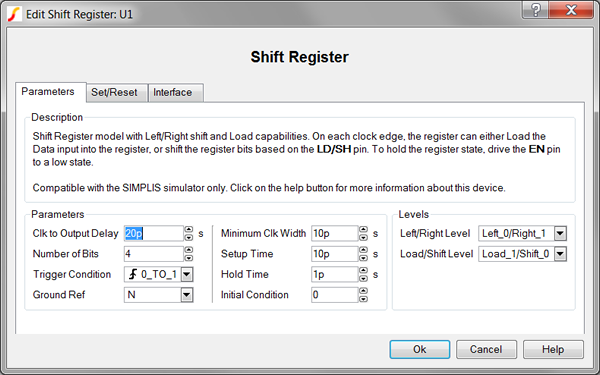Click the Cancel button
600x375 pixels.
click(x=486, y=349)
